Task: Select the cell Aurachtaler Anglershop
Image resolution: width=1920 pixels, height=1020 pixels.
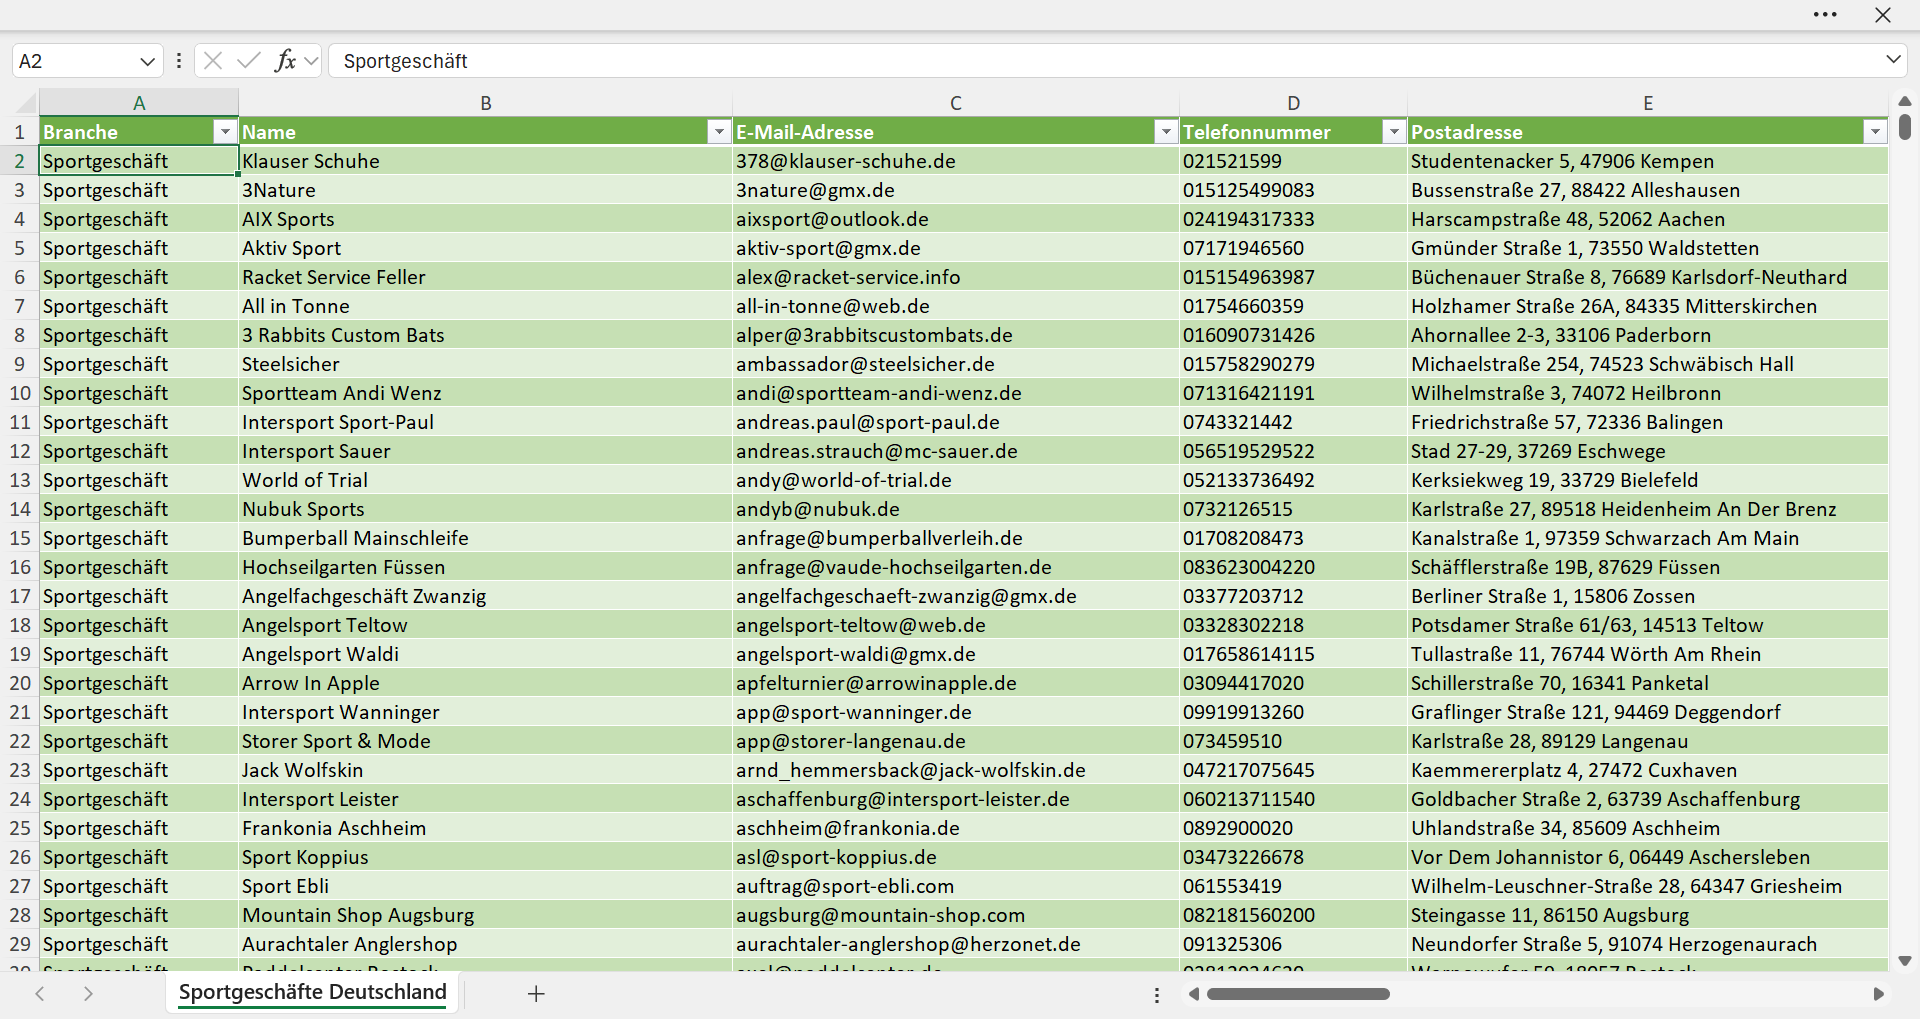Action: coord(485,944)
